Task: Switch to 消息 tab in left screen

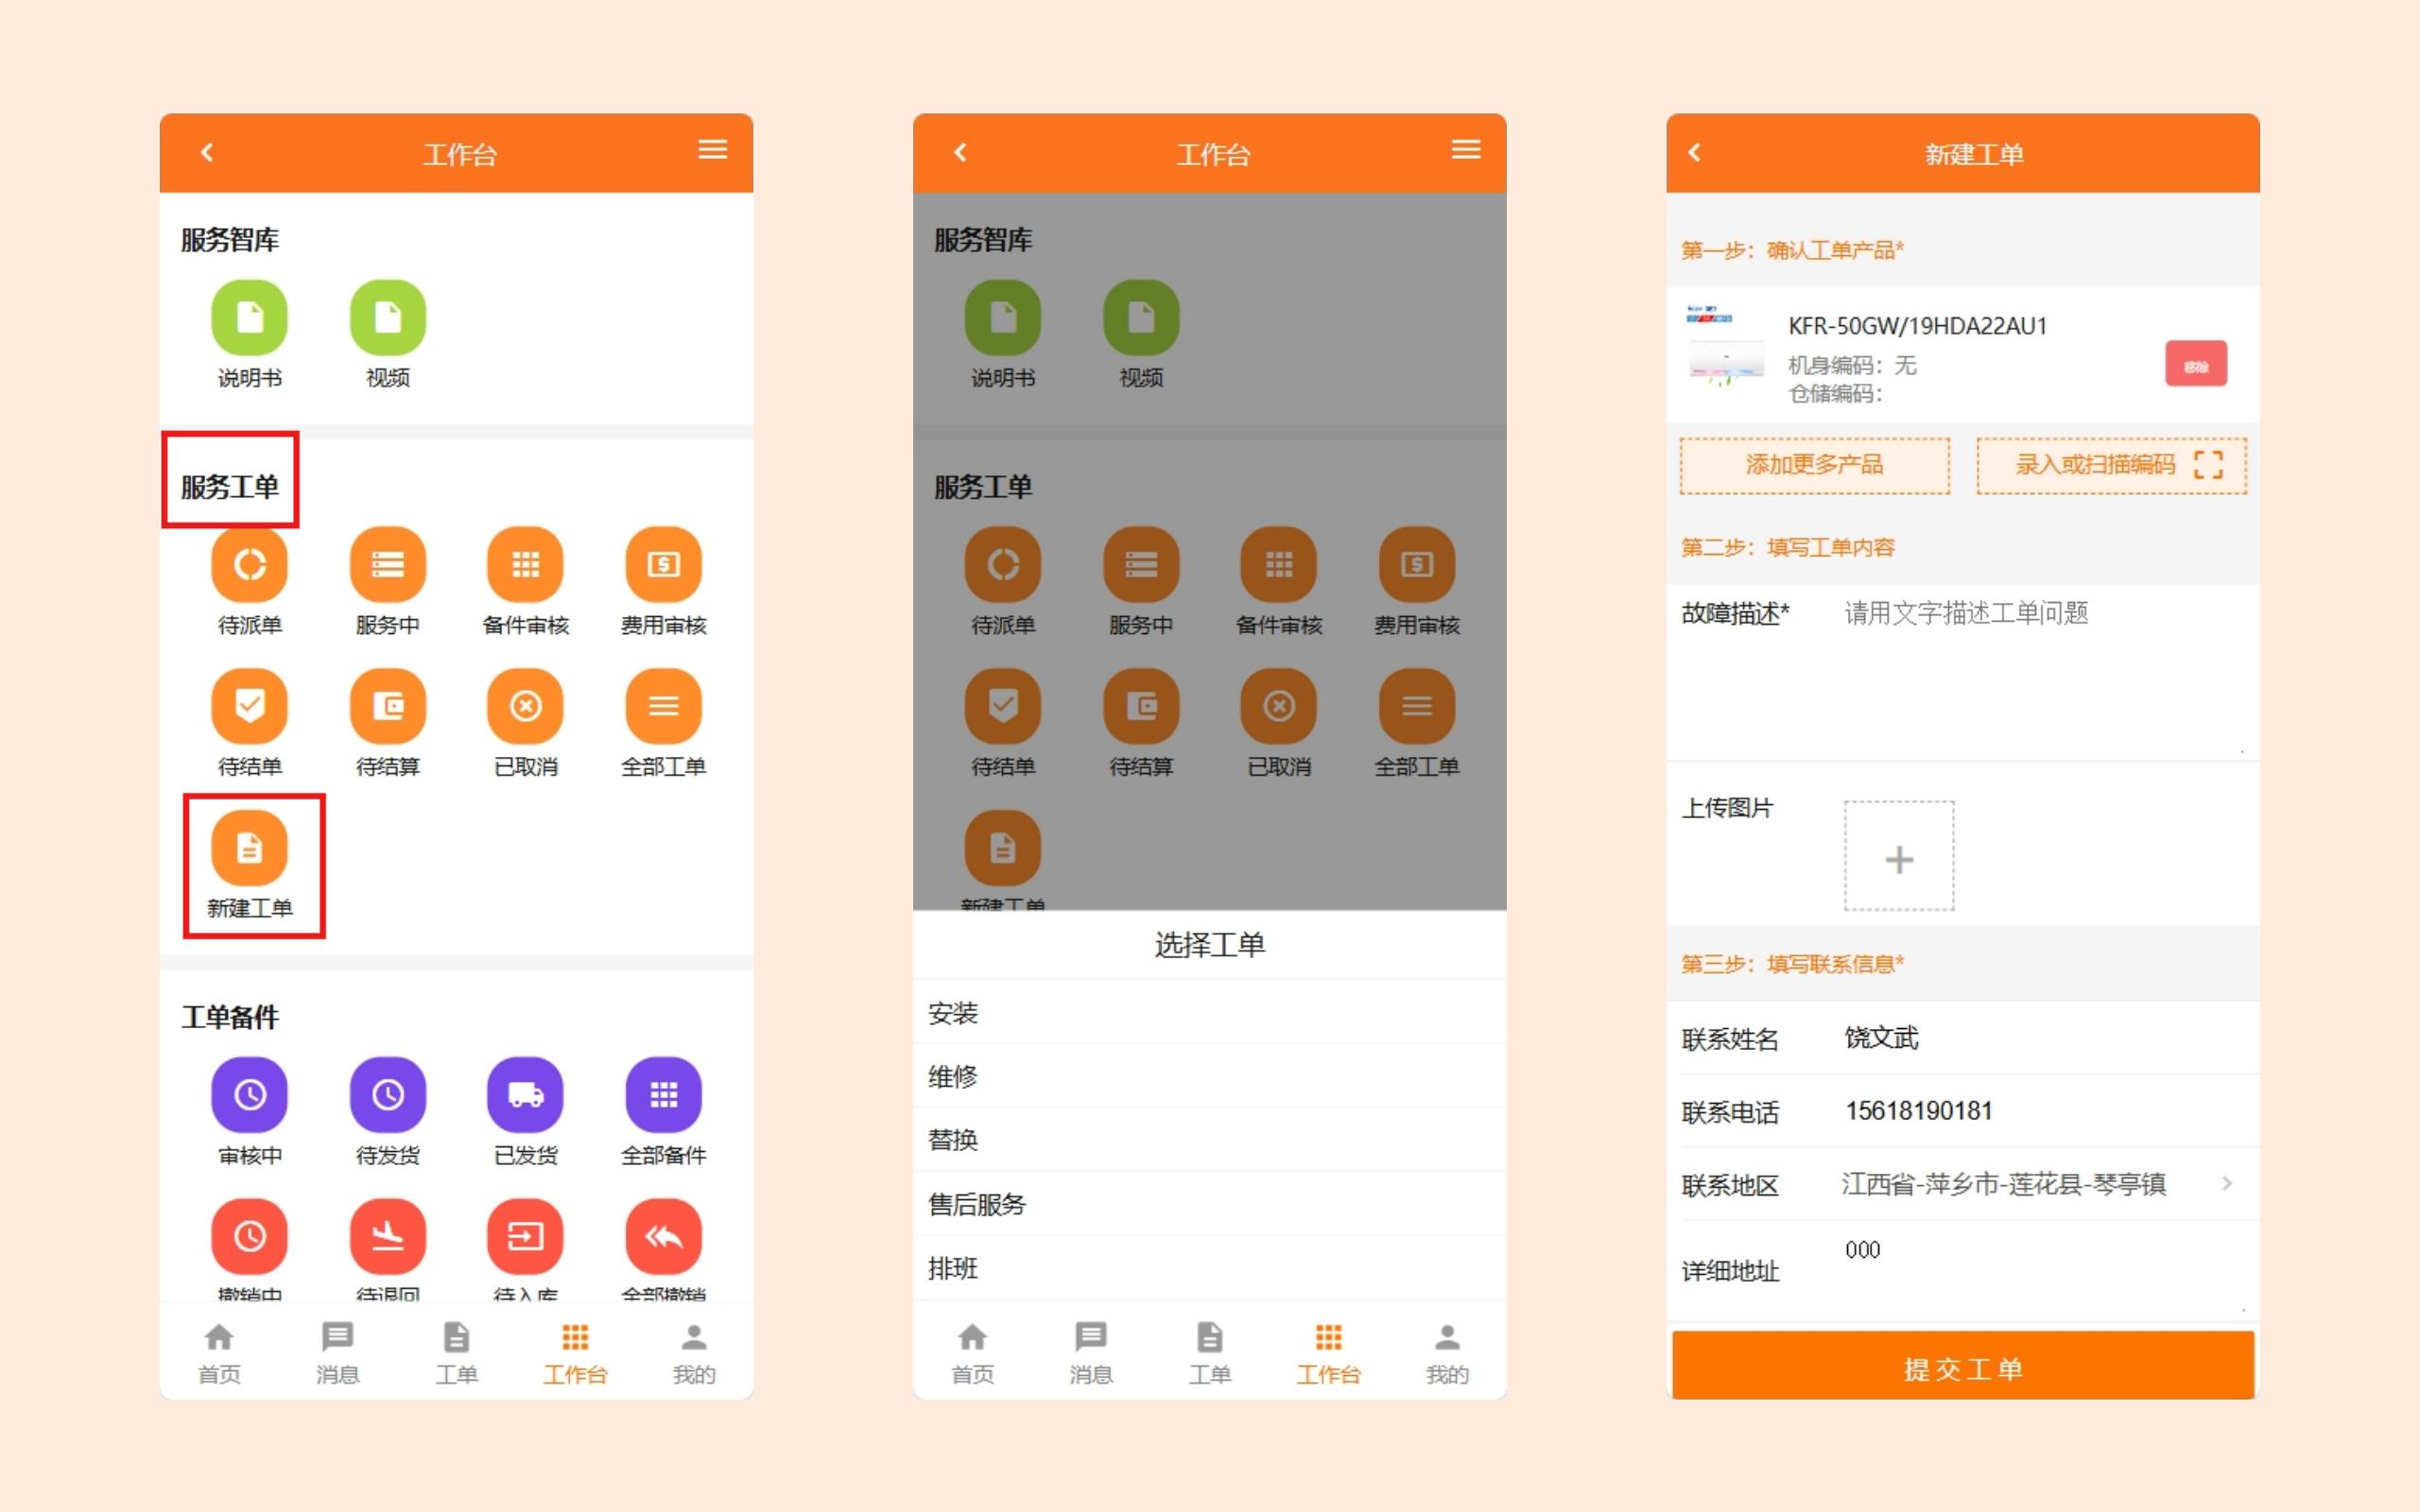Action: click(x=337, y=1353)
